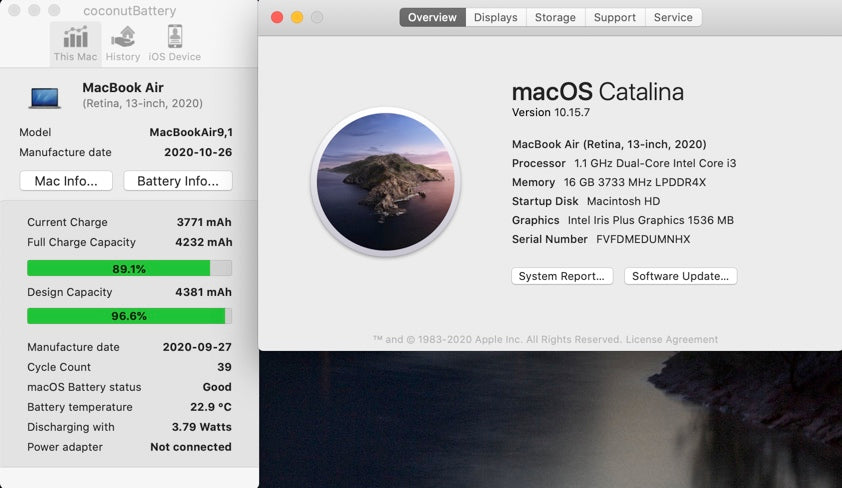Click the 4232 mAh full charge value
The width and height of the screenshot is (842, 488).
[204, 242]
